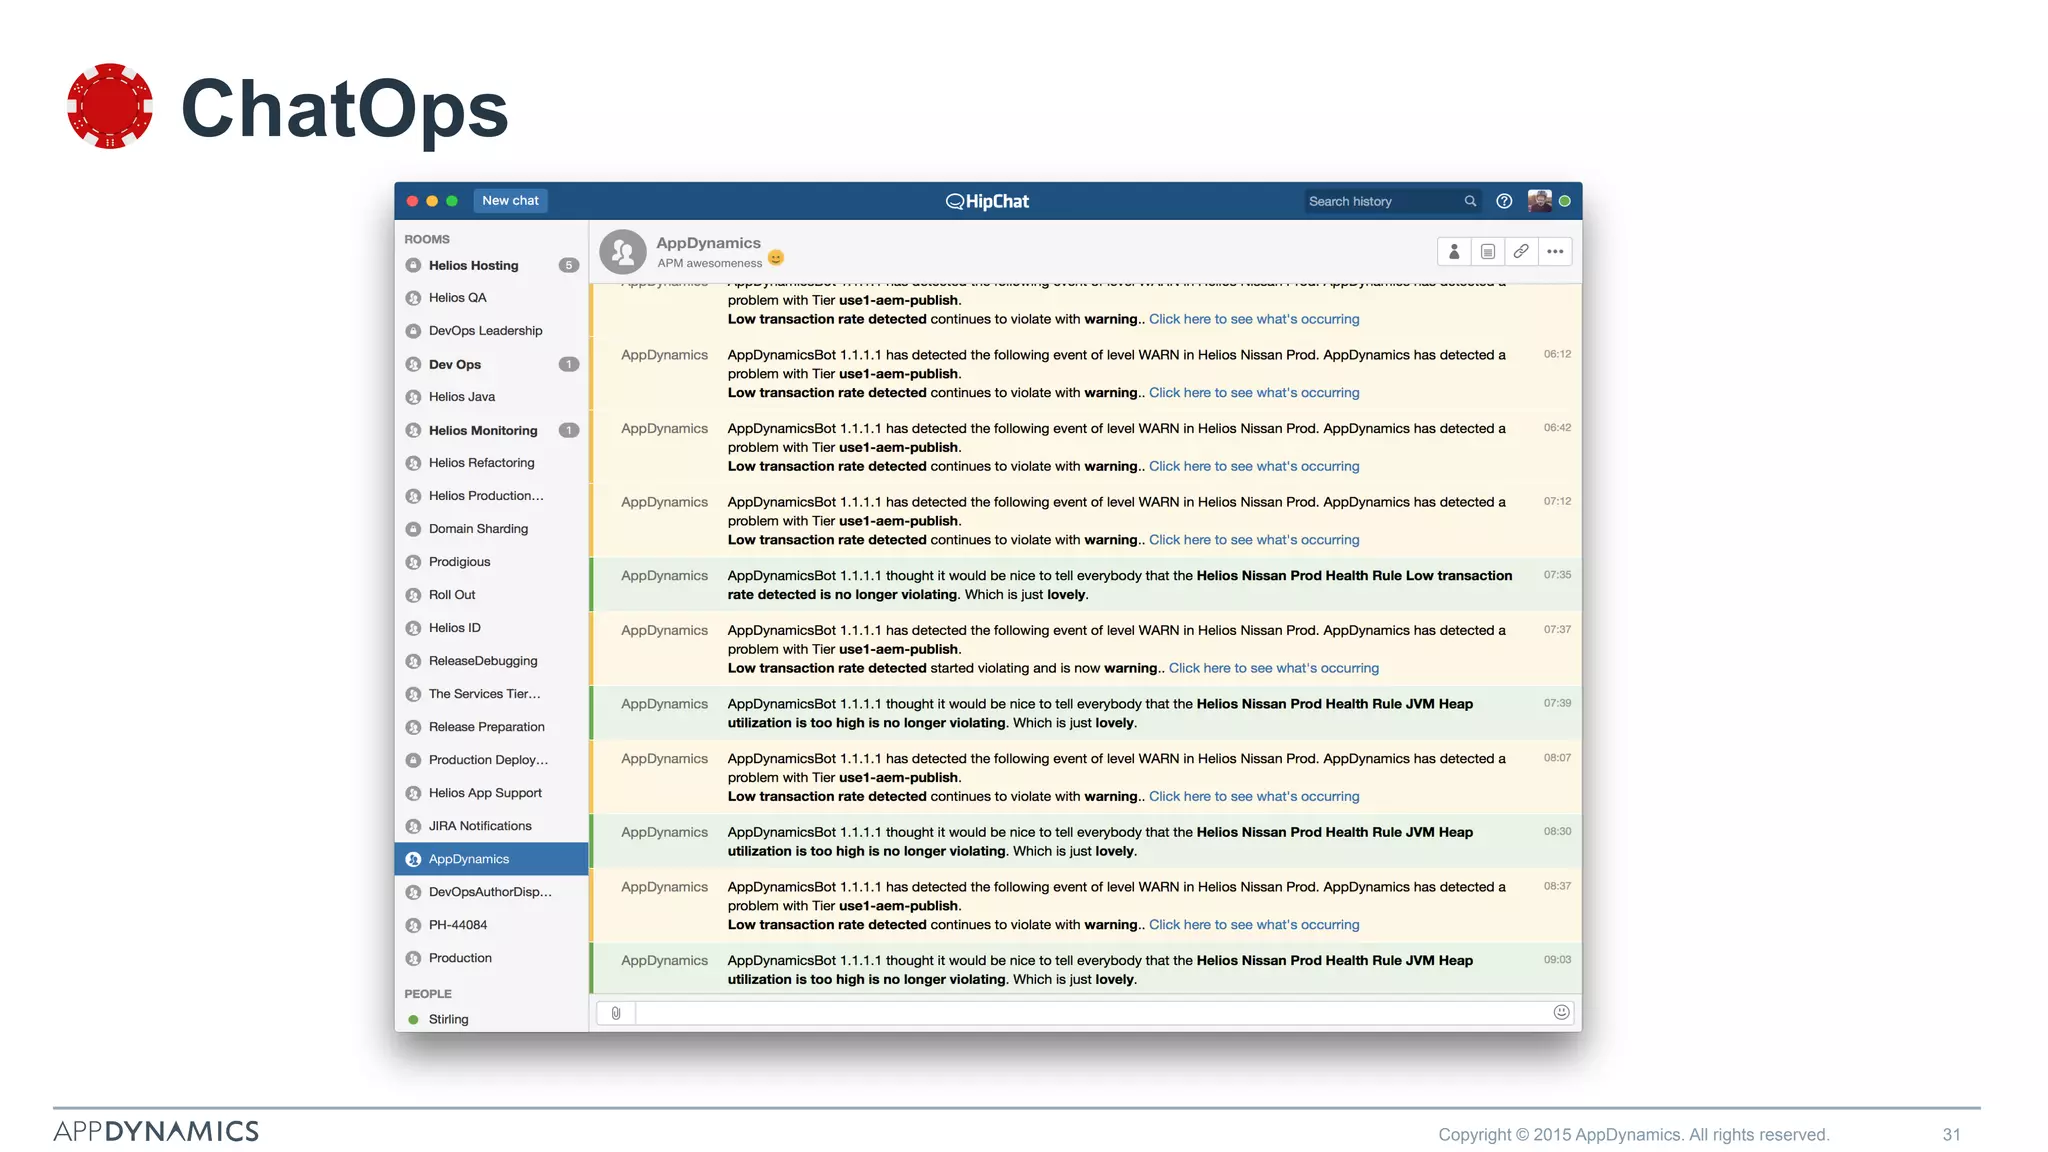Click the search magnifier icon
The image size is (2048, 1152).
pos(1470,201)
